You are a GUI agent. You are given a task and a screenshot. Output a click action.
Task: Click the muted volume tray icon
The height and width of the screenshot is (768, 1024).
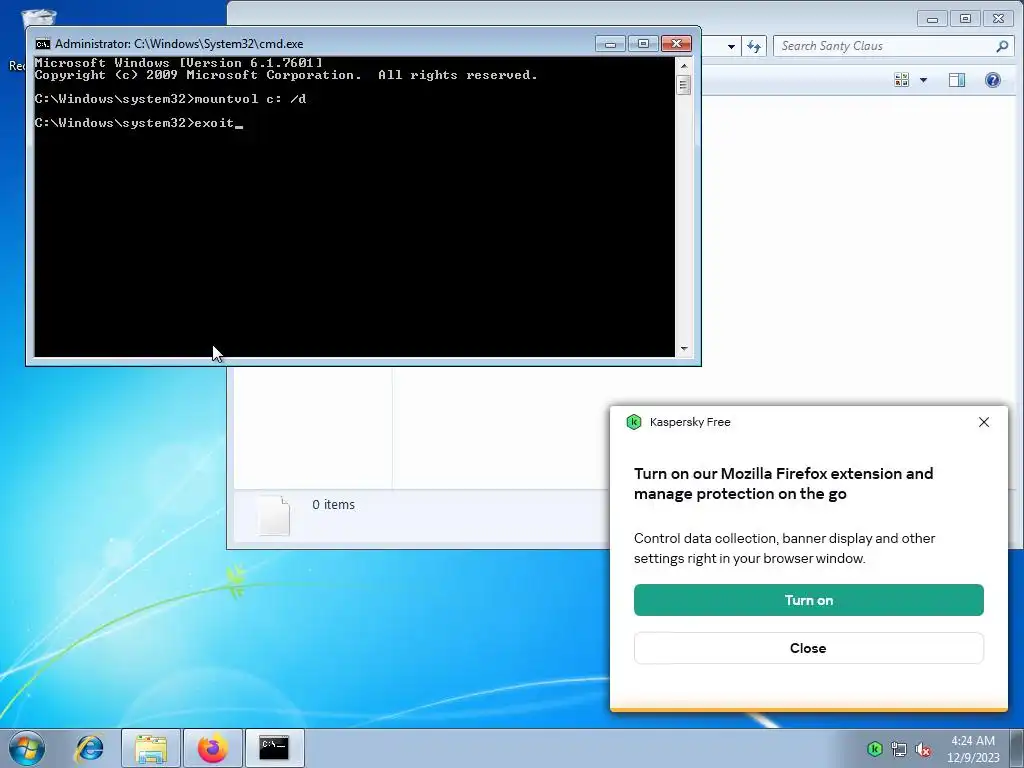tap(923, 749)
